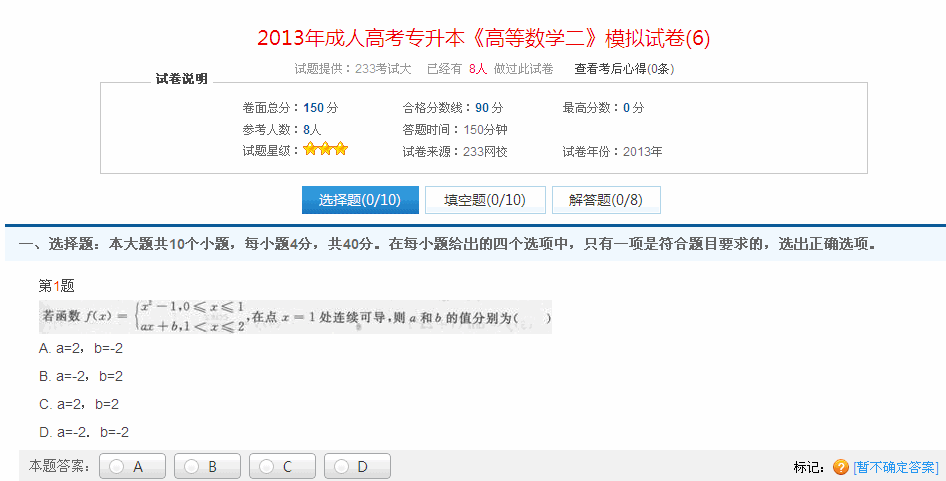
Task: Click option text D. a=-2, b=-2
Action: (x=84, y=432)
